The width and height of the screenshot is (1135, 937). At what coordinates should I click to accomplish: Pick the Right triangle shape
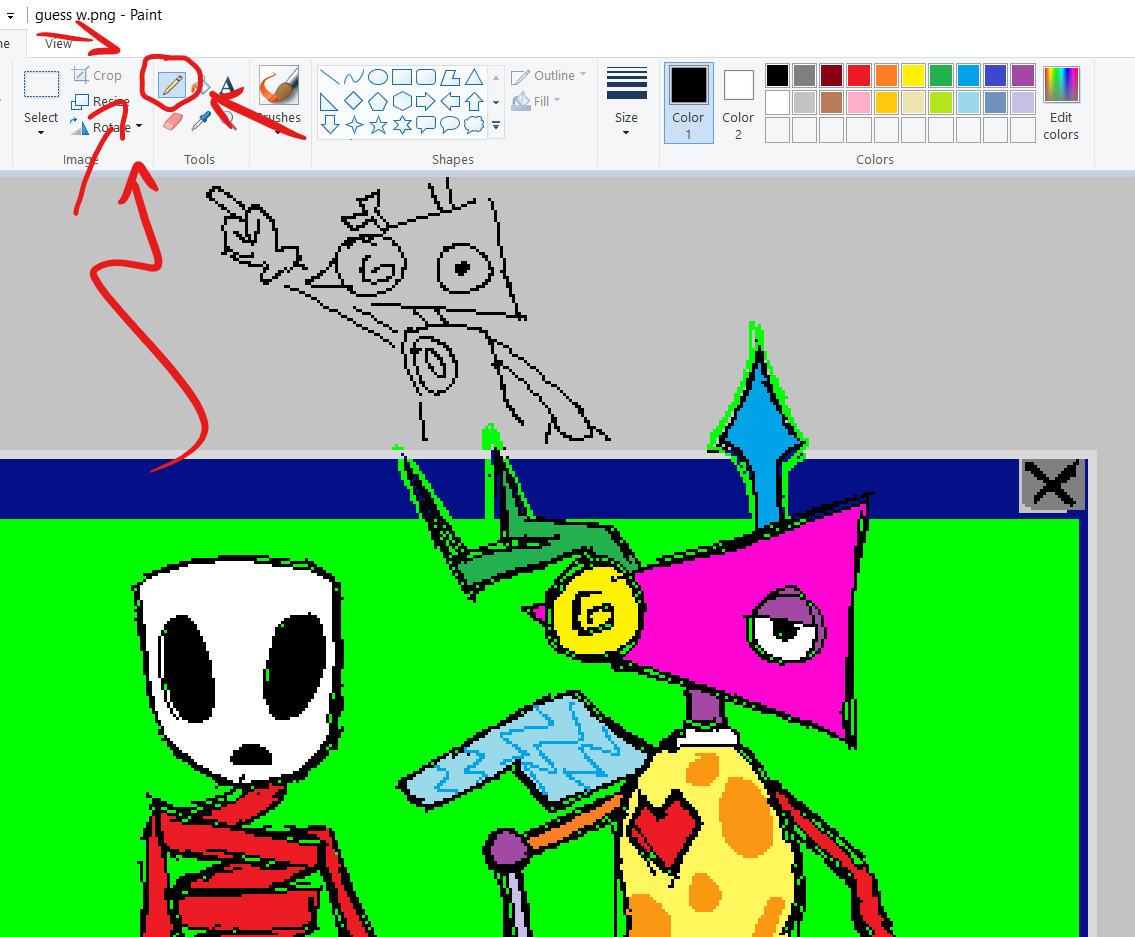pos(329,101)
